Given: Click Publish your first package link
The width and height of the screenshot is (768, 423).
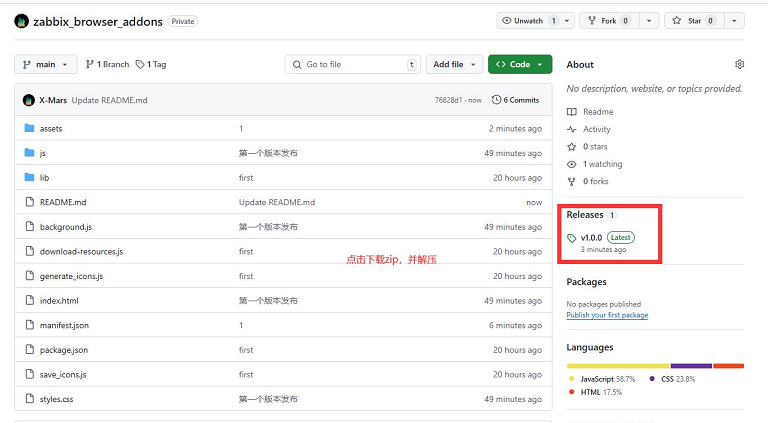Looking at the screenshot, I should pos(607,315).
